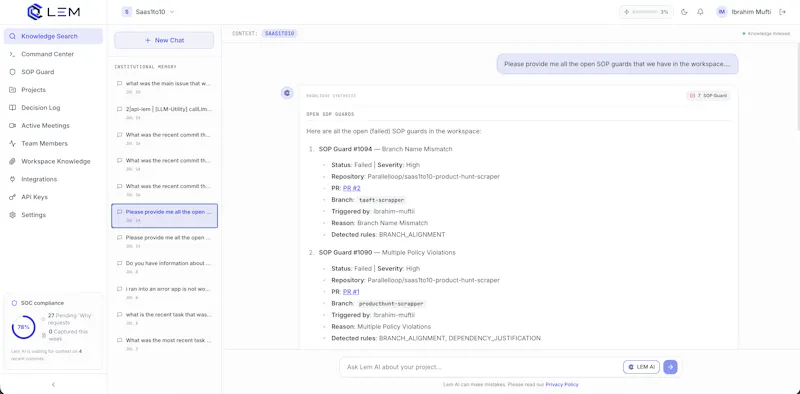800x394 pixels.
Task: Click the Integrations plug icon
Action: (12, 179)
